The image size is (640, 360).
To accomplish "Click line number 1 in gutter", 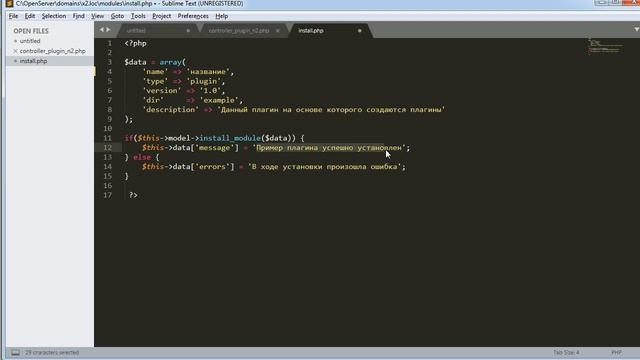I will click(109, 43).
